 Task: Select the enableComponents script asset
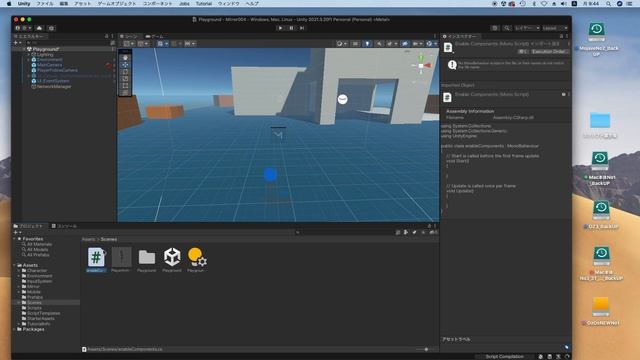tap(96, 260)
